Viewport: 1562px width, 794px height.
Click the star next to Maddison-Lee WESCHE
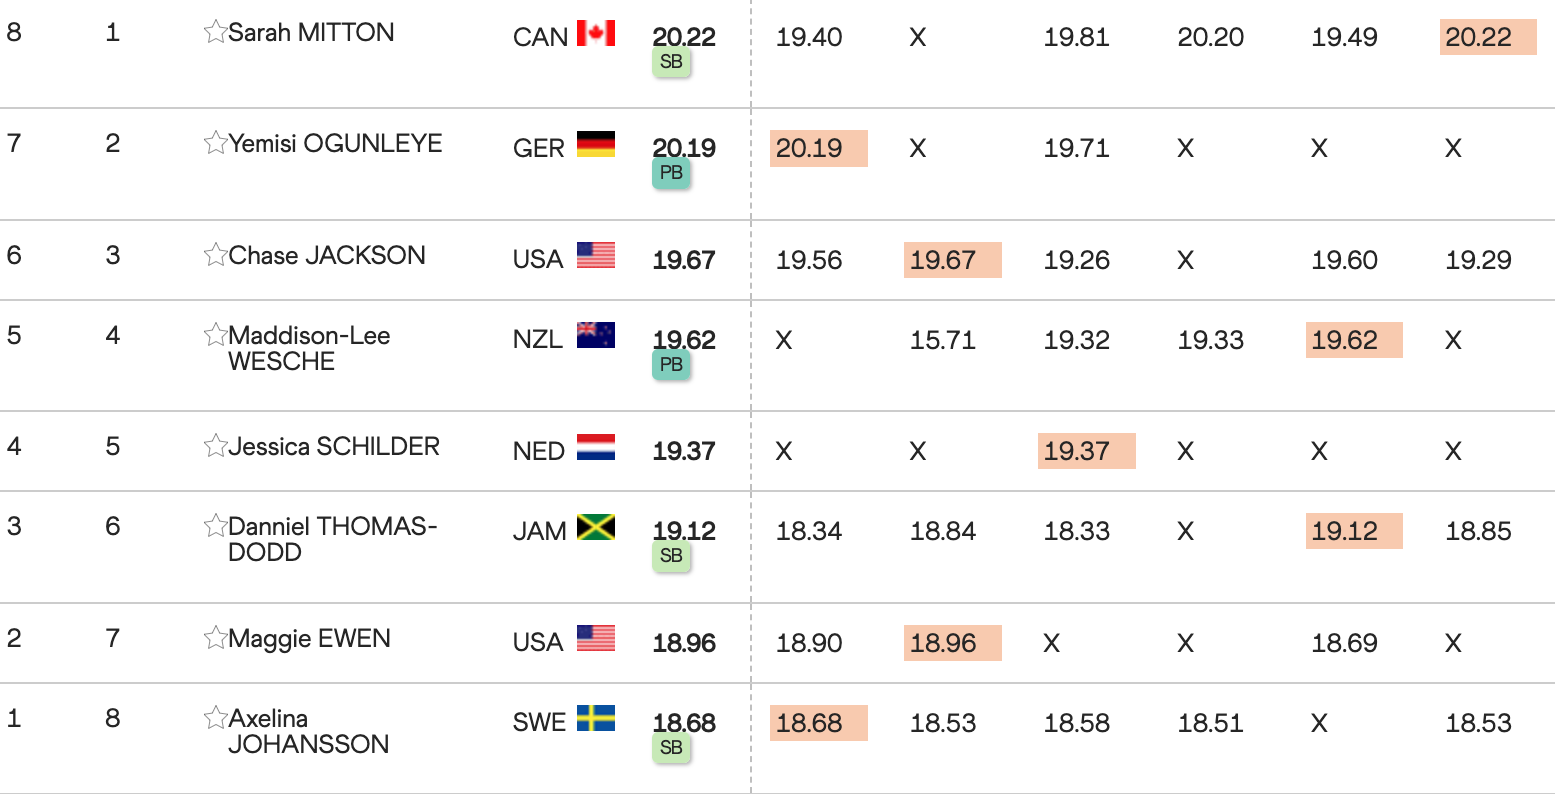tap(215, 335)
